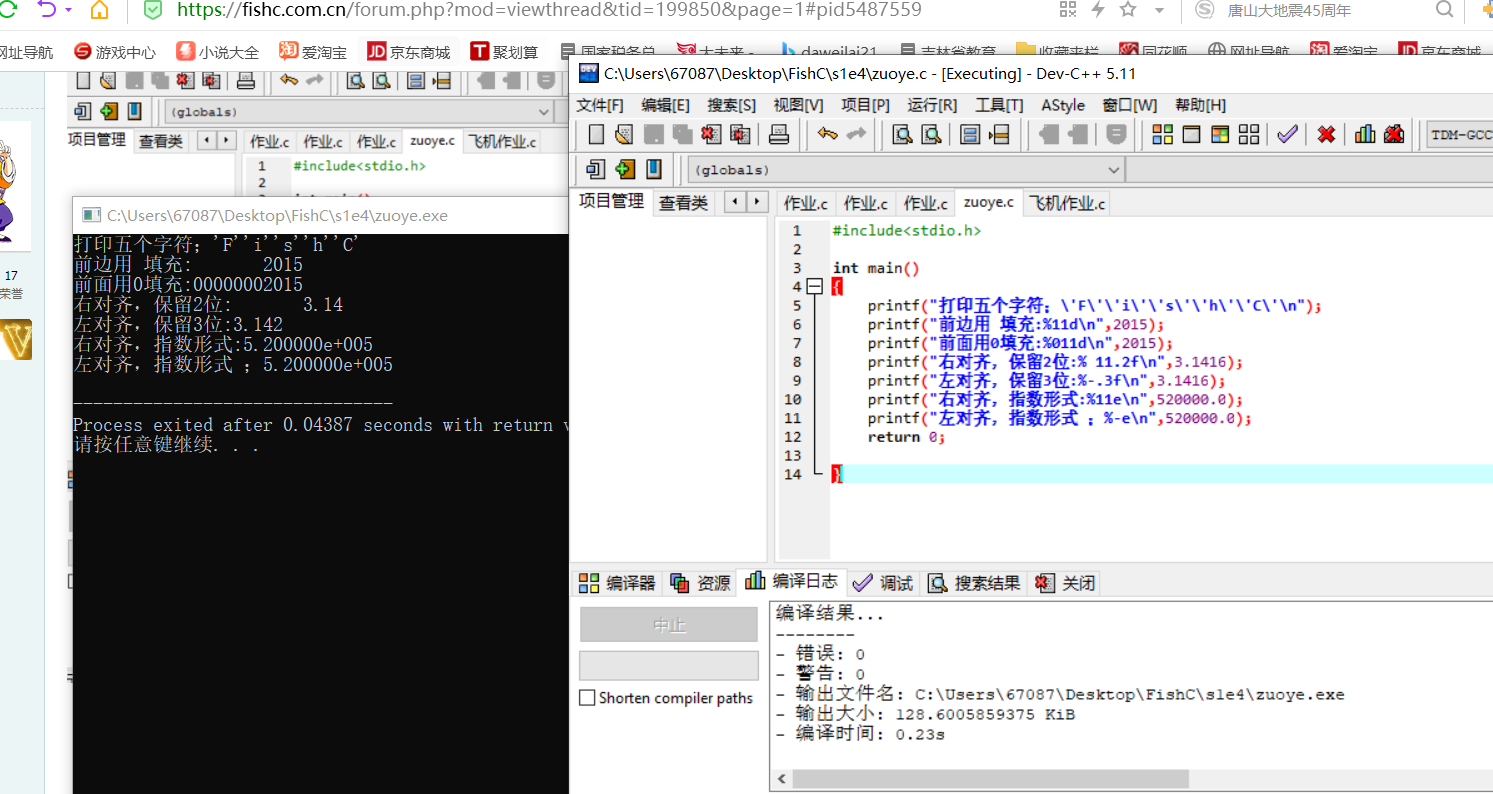Switch to 查看类 tab in front Dev-C++
The height and width of the screenshot is (794, 1493).
pos(683,203)
